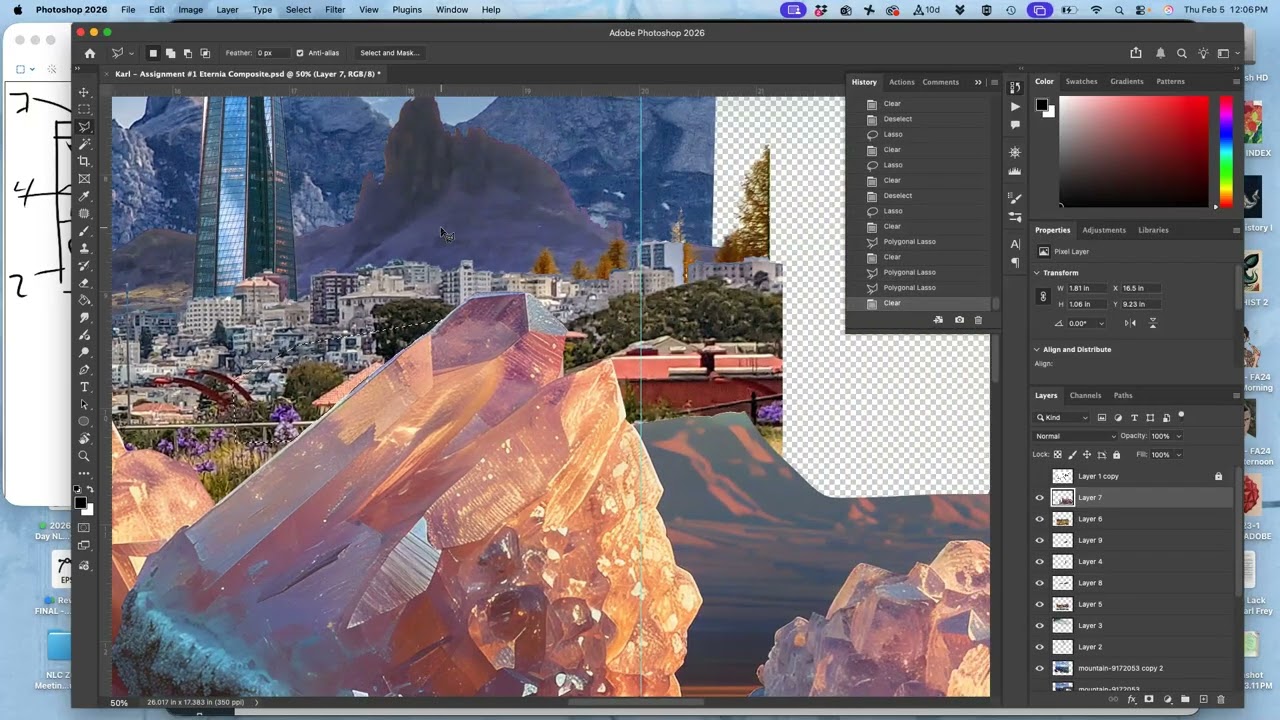Open layer filter Kind dropdown
The image size is (1280, 720).
(1062, 418)
